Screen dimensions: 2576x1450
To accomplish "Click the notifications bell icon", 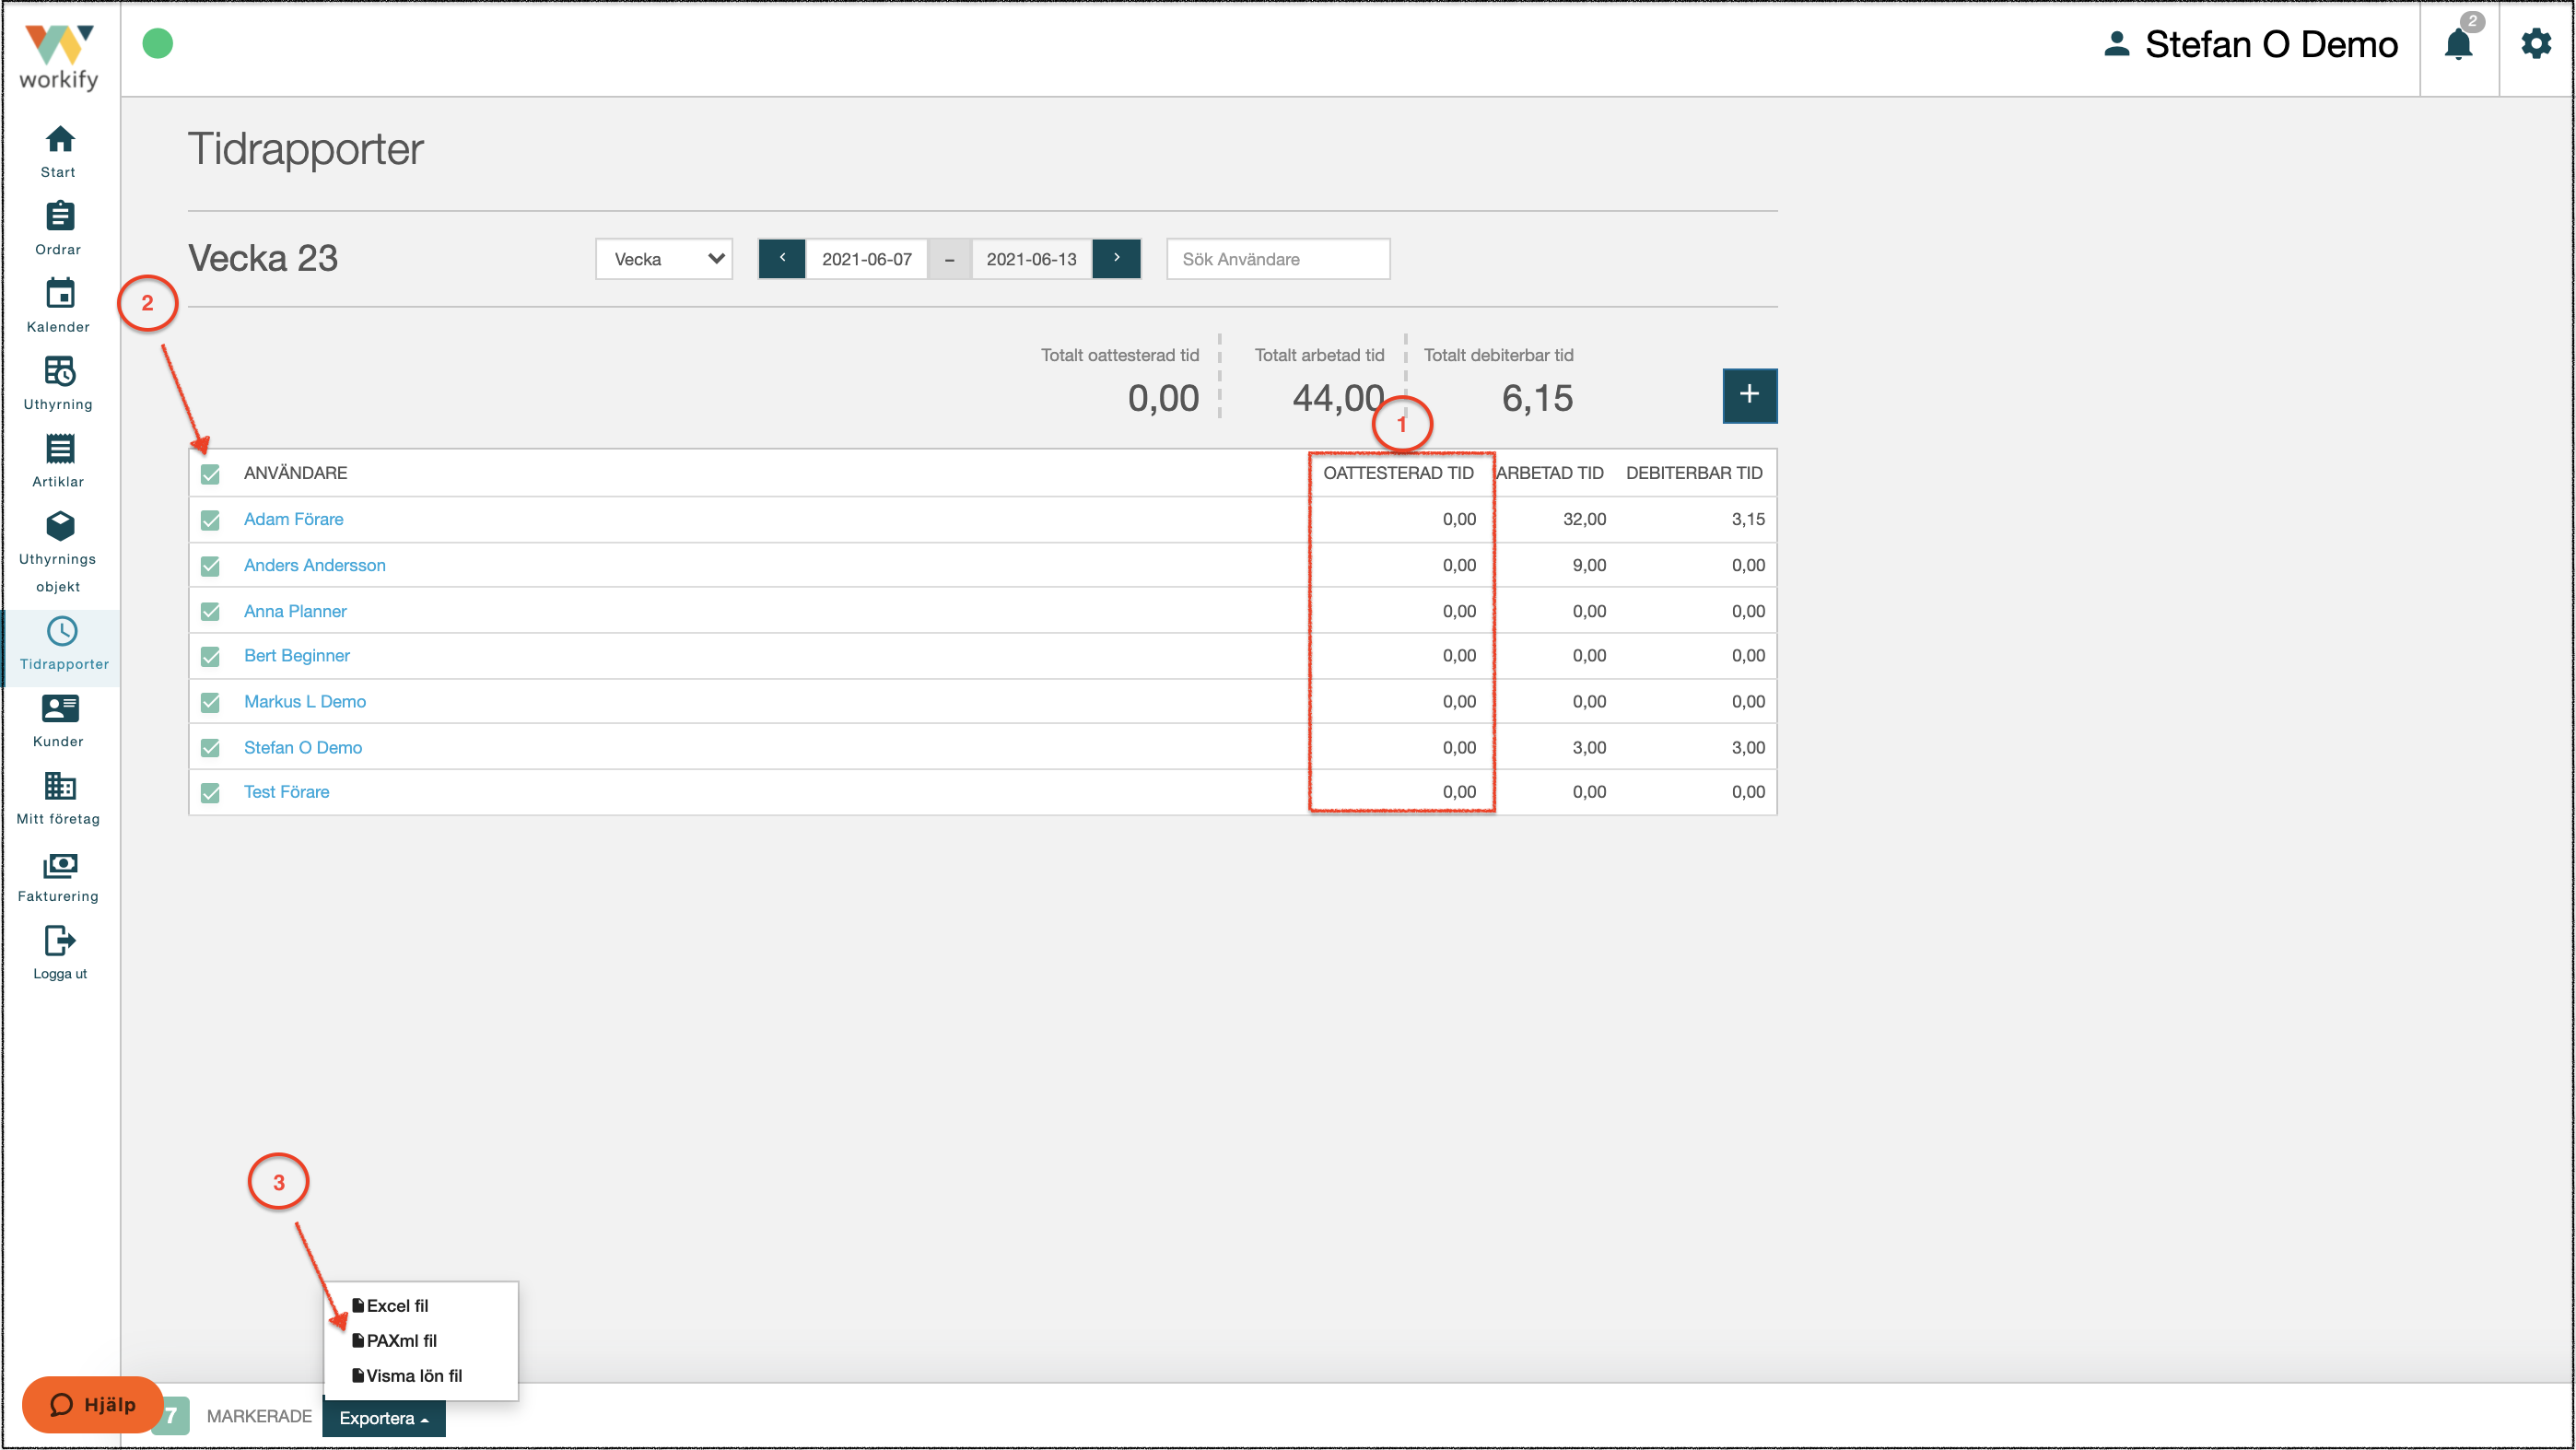I will (2458, 44).
